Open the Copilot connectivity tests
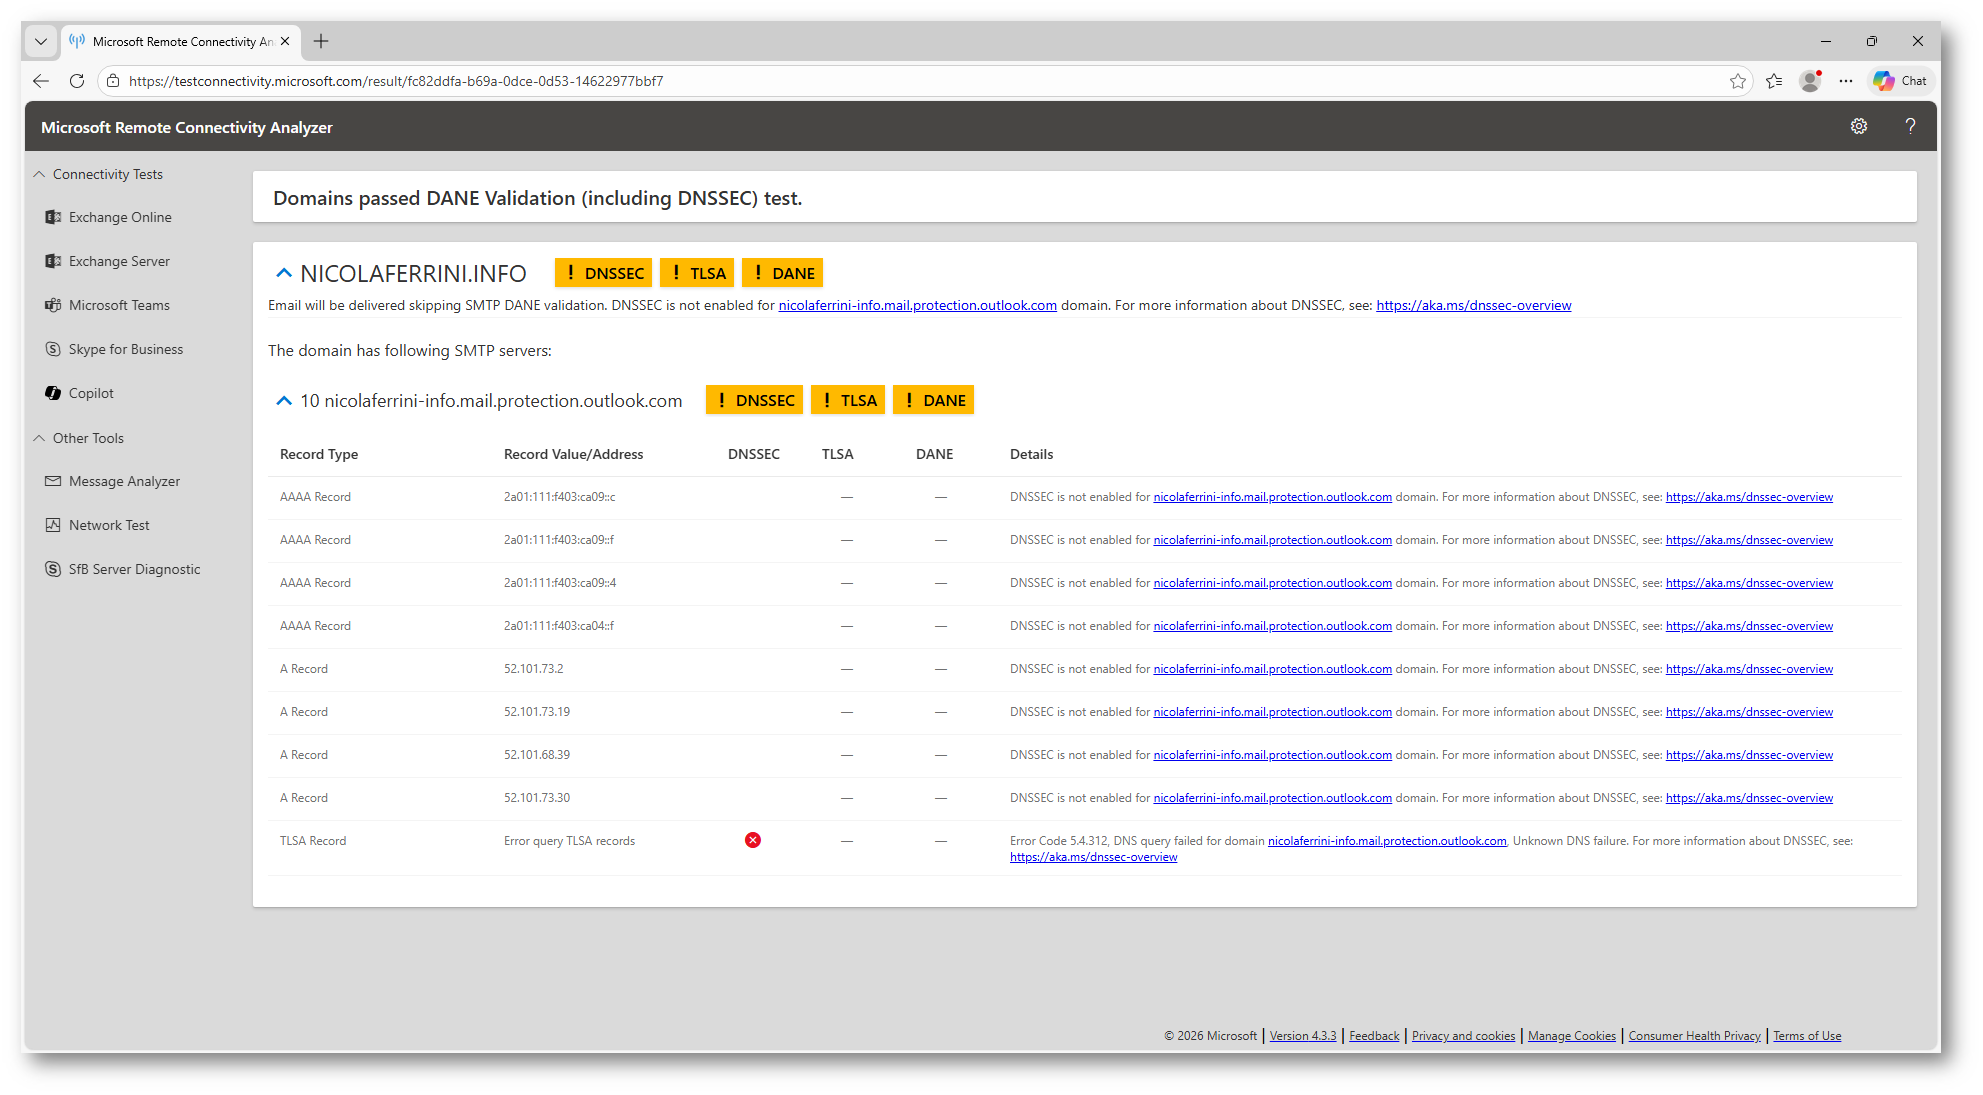This screenshot has height=1095, width=1983. click(91, 393)
